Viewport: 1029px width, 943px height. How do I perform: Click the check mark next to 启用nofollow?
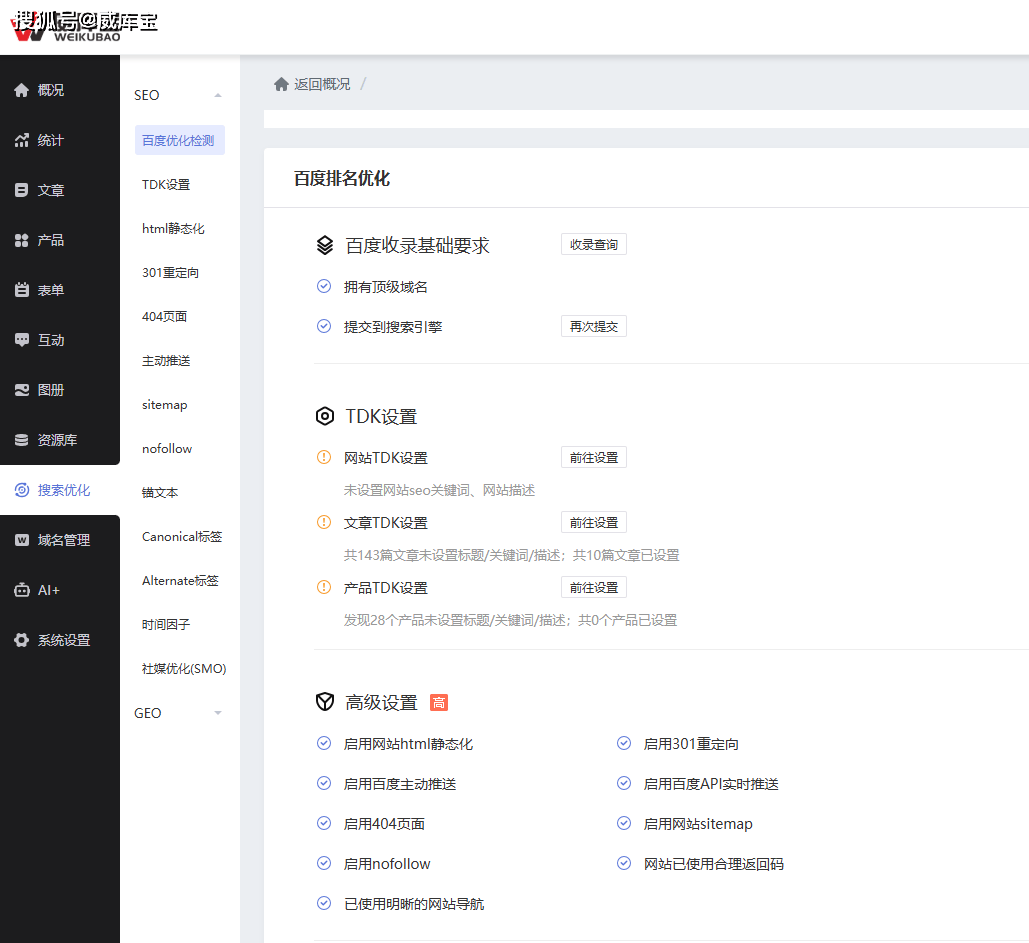pos(324,863)
